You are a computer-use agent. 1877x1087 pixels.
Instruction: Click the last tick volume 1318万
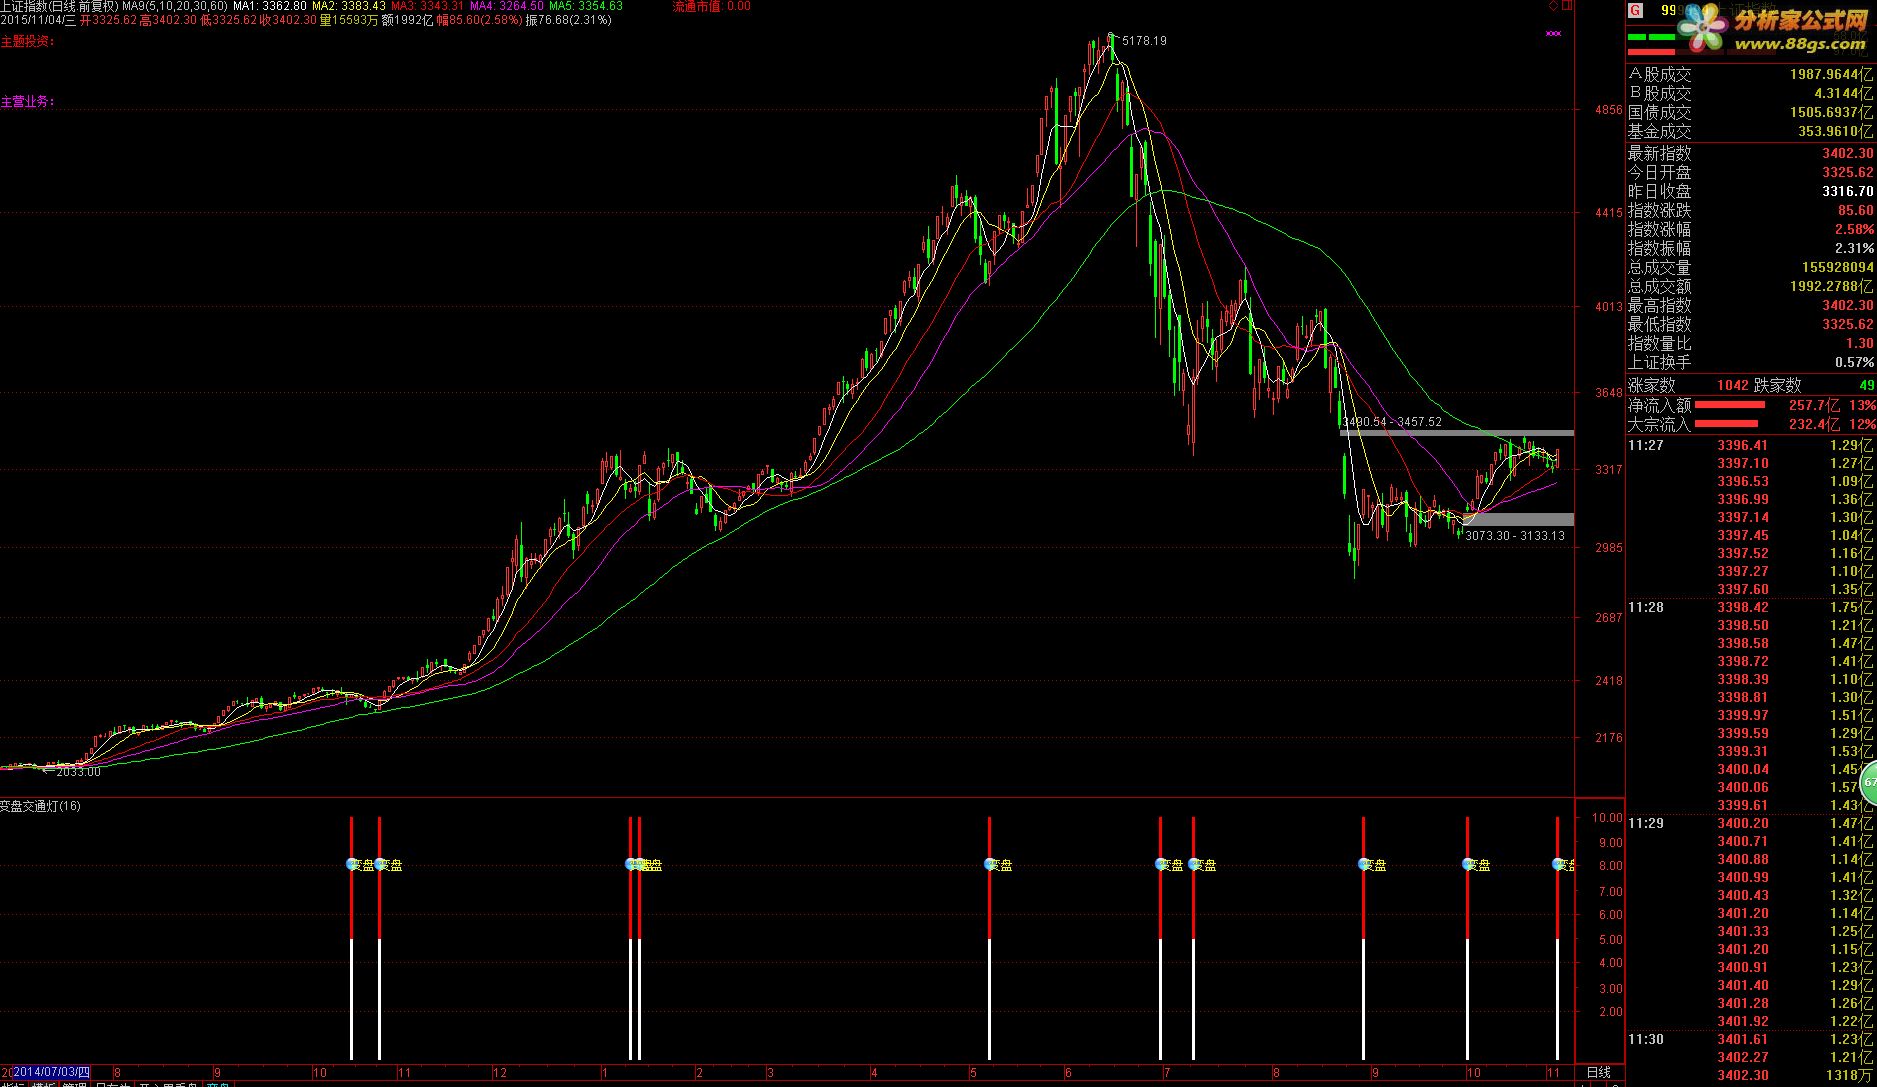click(x=1851, y=1075)
